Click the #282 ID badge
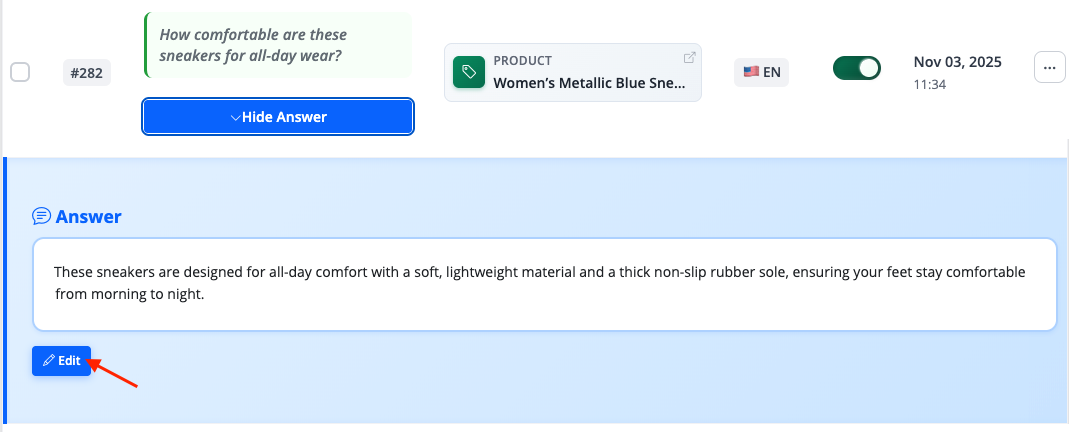 point(87,72)
